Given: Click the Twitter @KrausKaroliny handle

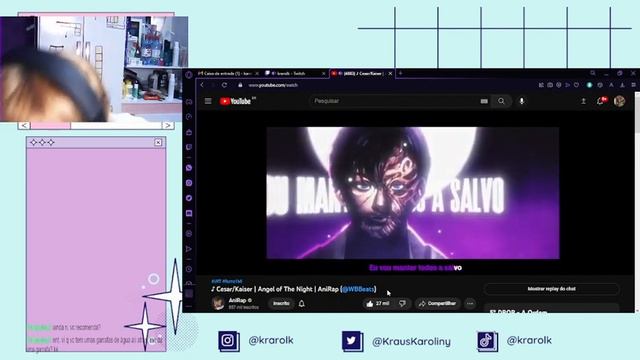Looking at the screenshot, I should 411,341.
